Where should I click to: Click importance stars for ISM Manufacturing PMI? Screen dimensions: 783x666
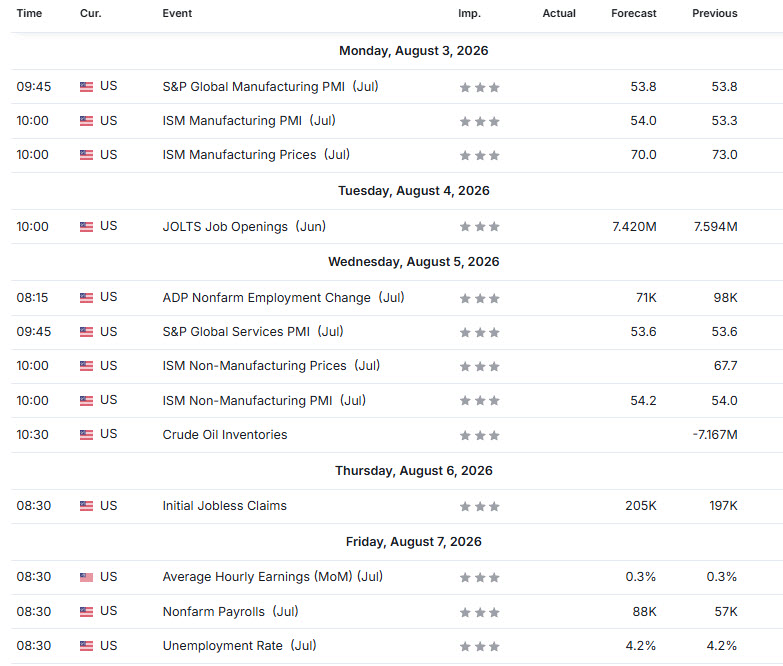pyautogui.click(x=479, y=122)
